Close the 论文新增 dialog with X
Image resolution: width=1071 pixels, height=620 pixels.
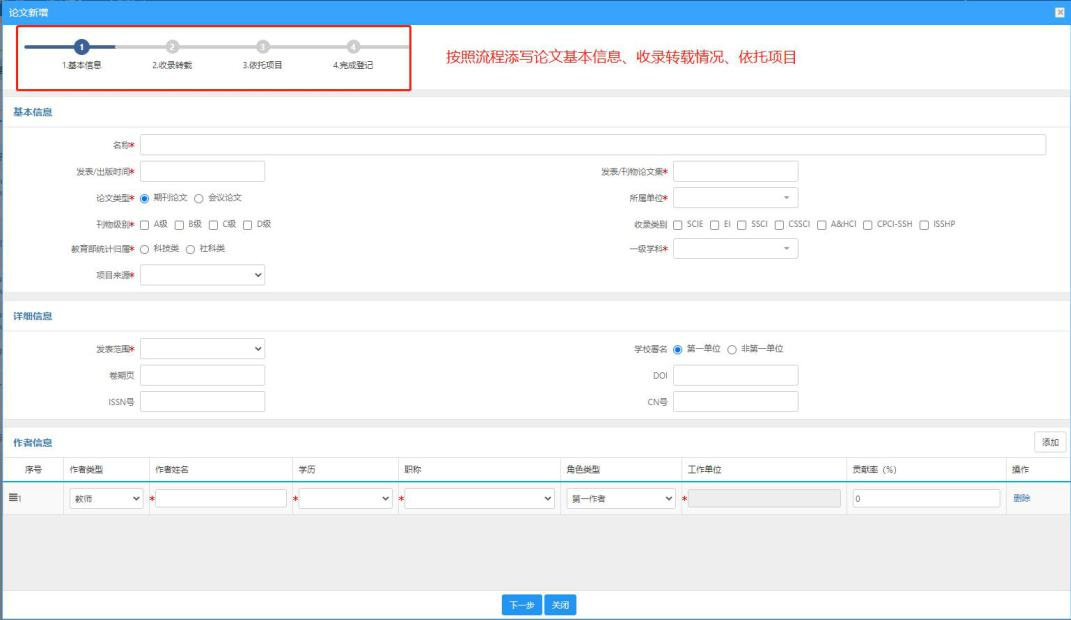1060,12
